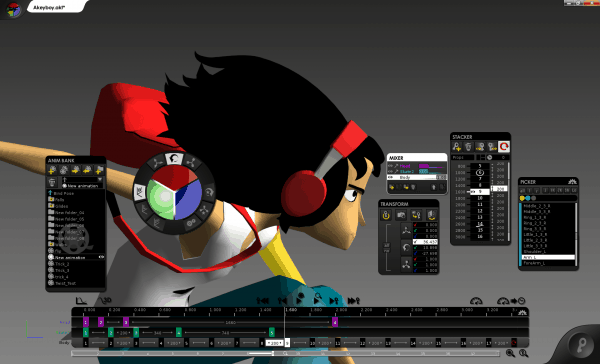This screenshot has width=600, height=364.
Task: Click purple key 4 on Head track
Action: click(x=335, y=322)
